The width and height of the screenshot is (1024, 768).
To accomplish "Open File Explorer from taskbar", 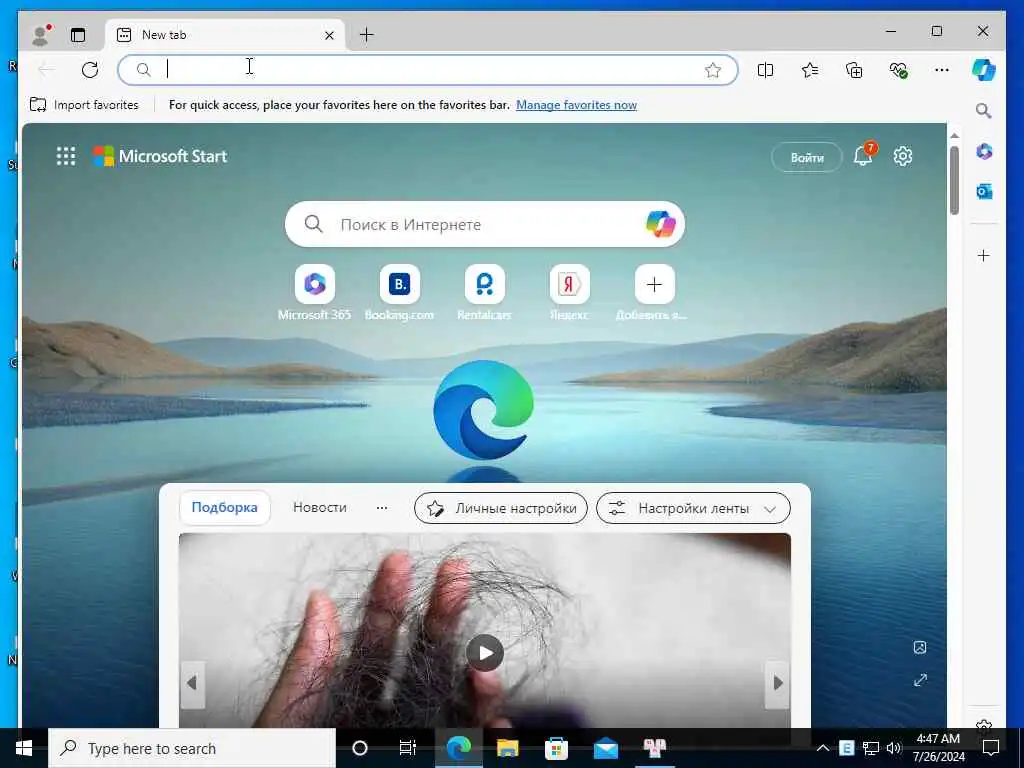I will pos(507,748).
